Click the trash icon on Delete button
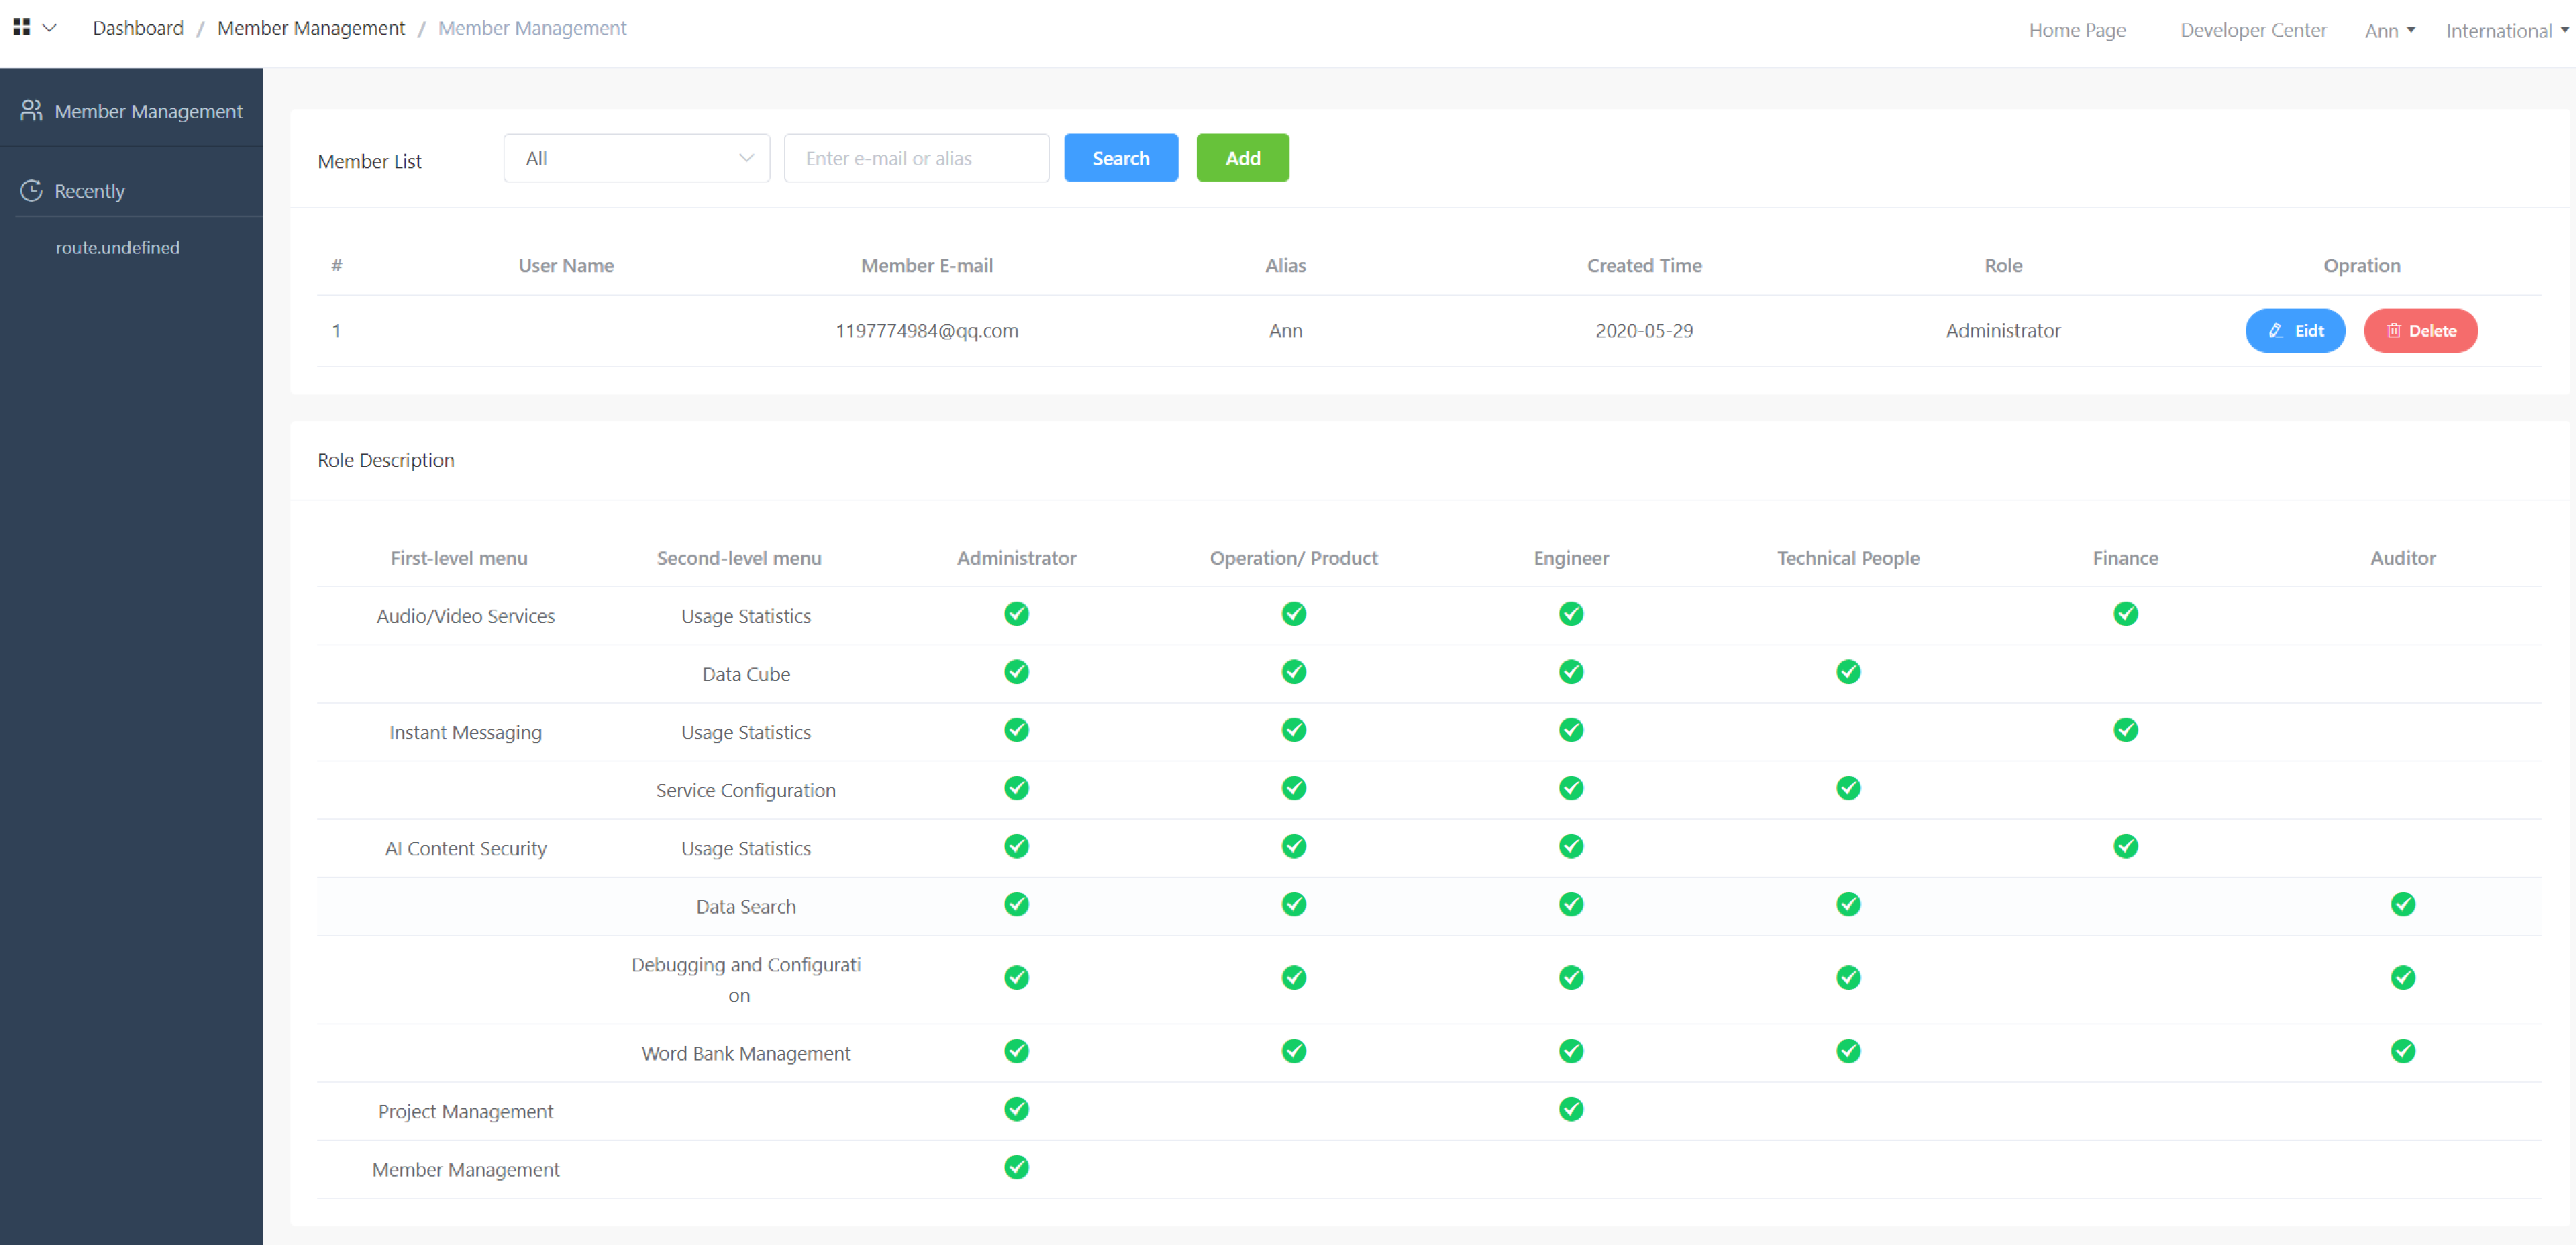 [2393, 331]
